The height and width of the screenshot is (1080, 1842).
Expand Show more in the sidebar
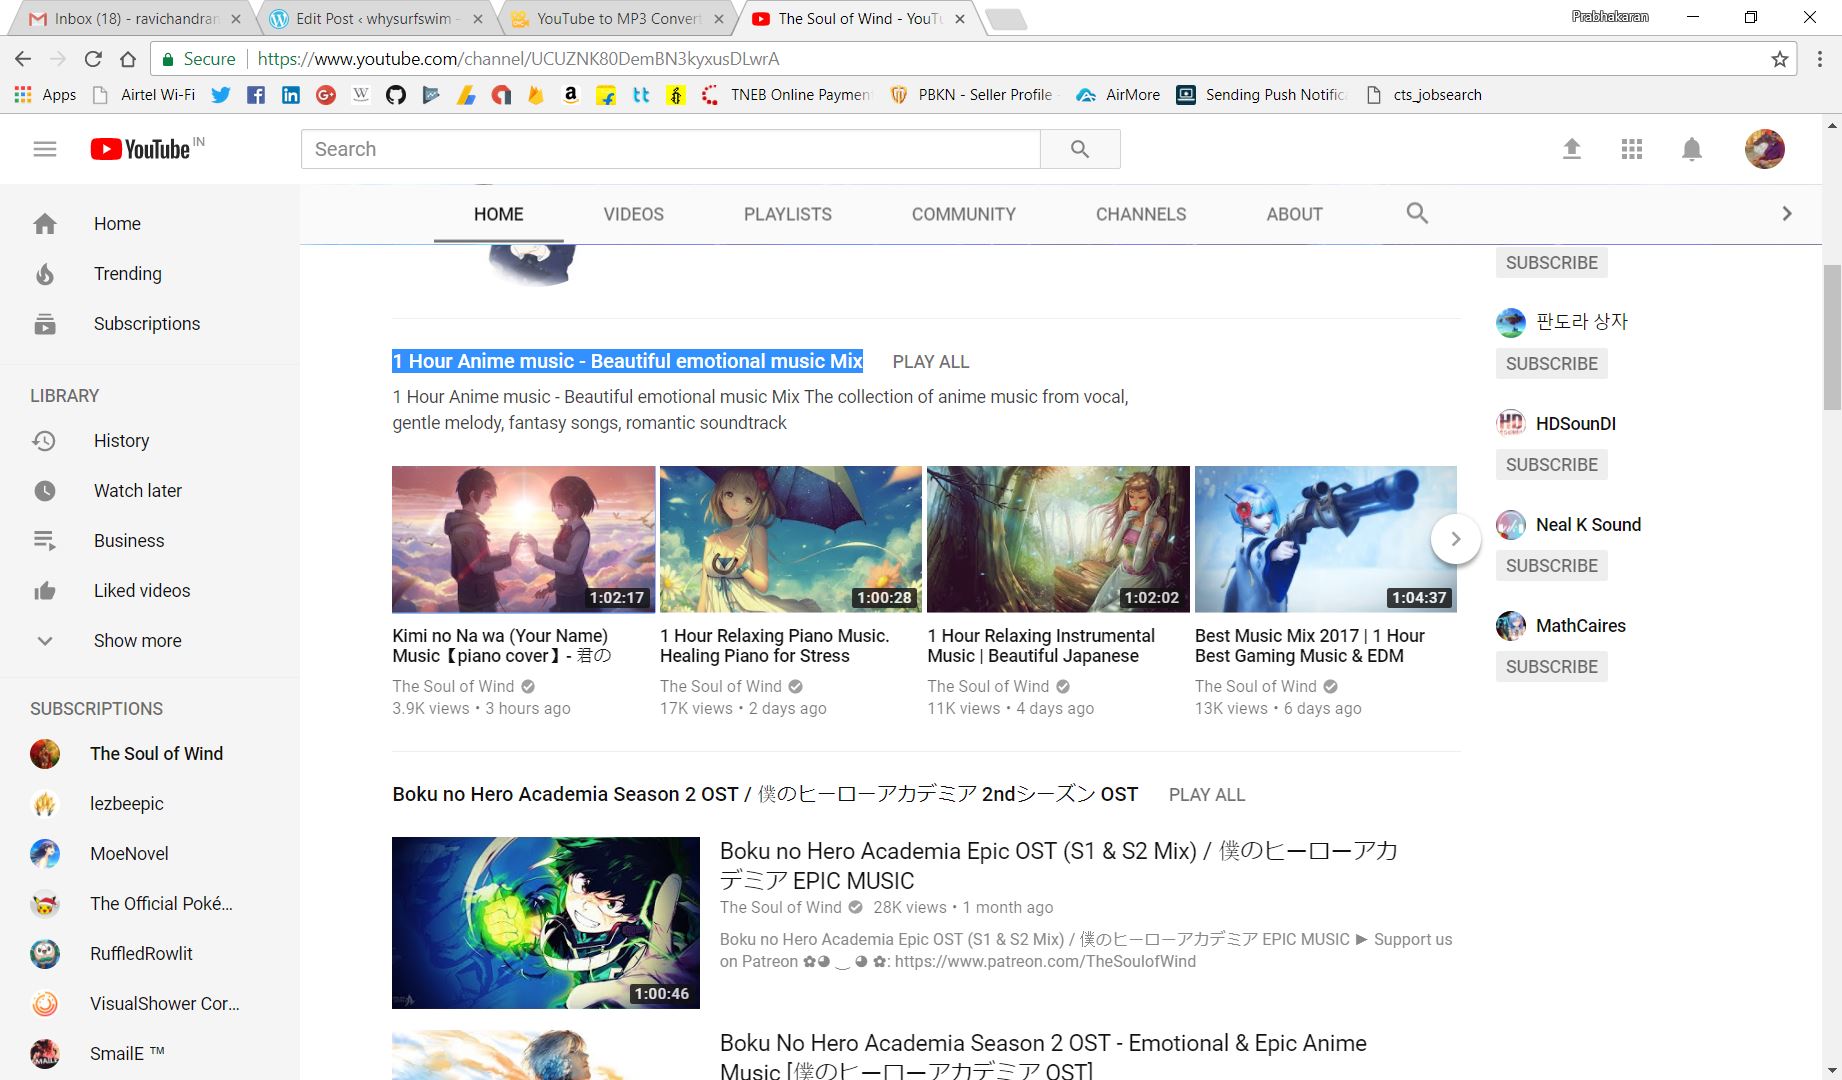(x=136, y=640)
